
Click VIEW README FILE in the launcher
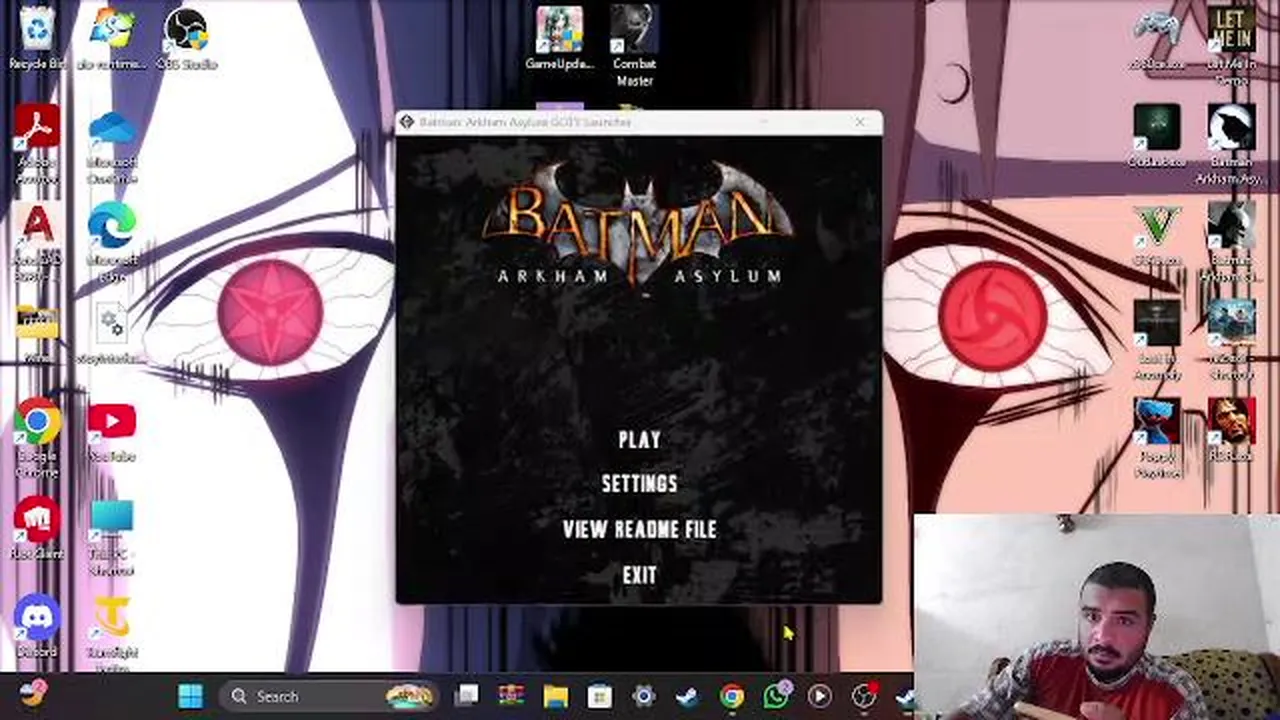click(x=639, y=530)
